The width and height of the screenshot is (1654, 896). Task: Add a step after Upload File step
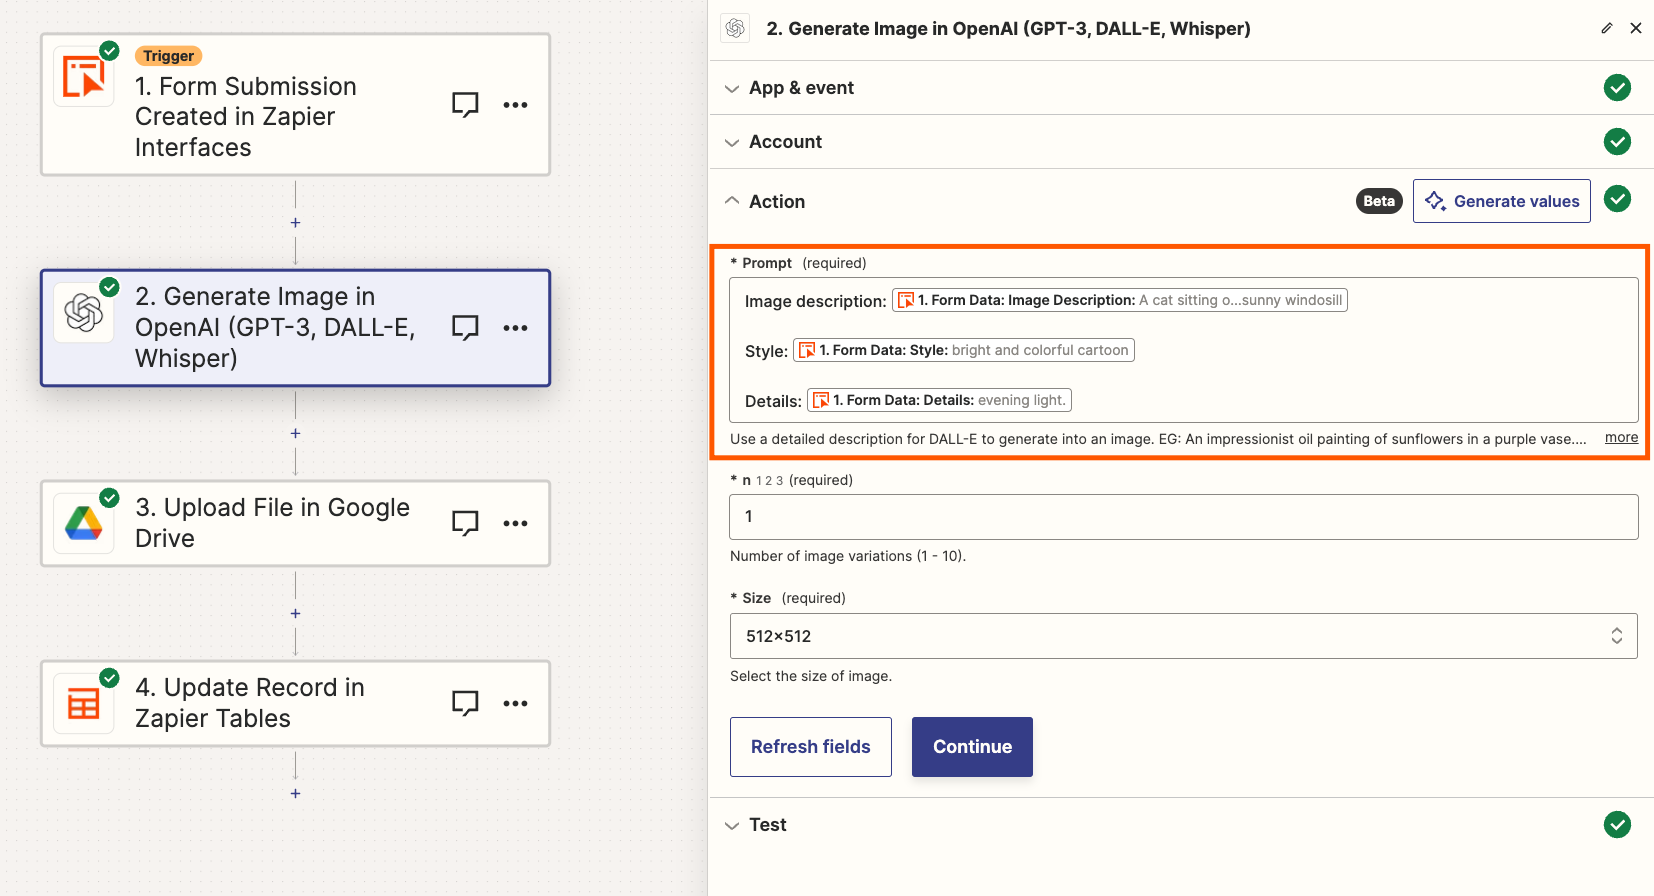[295, 613]
